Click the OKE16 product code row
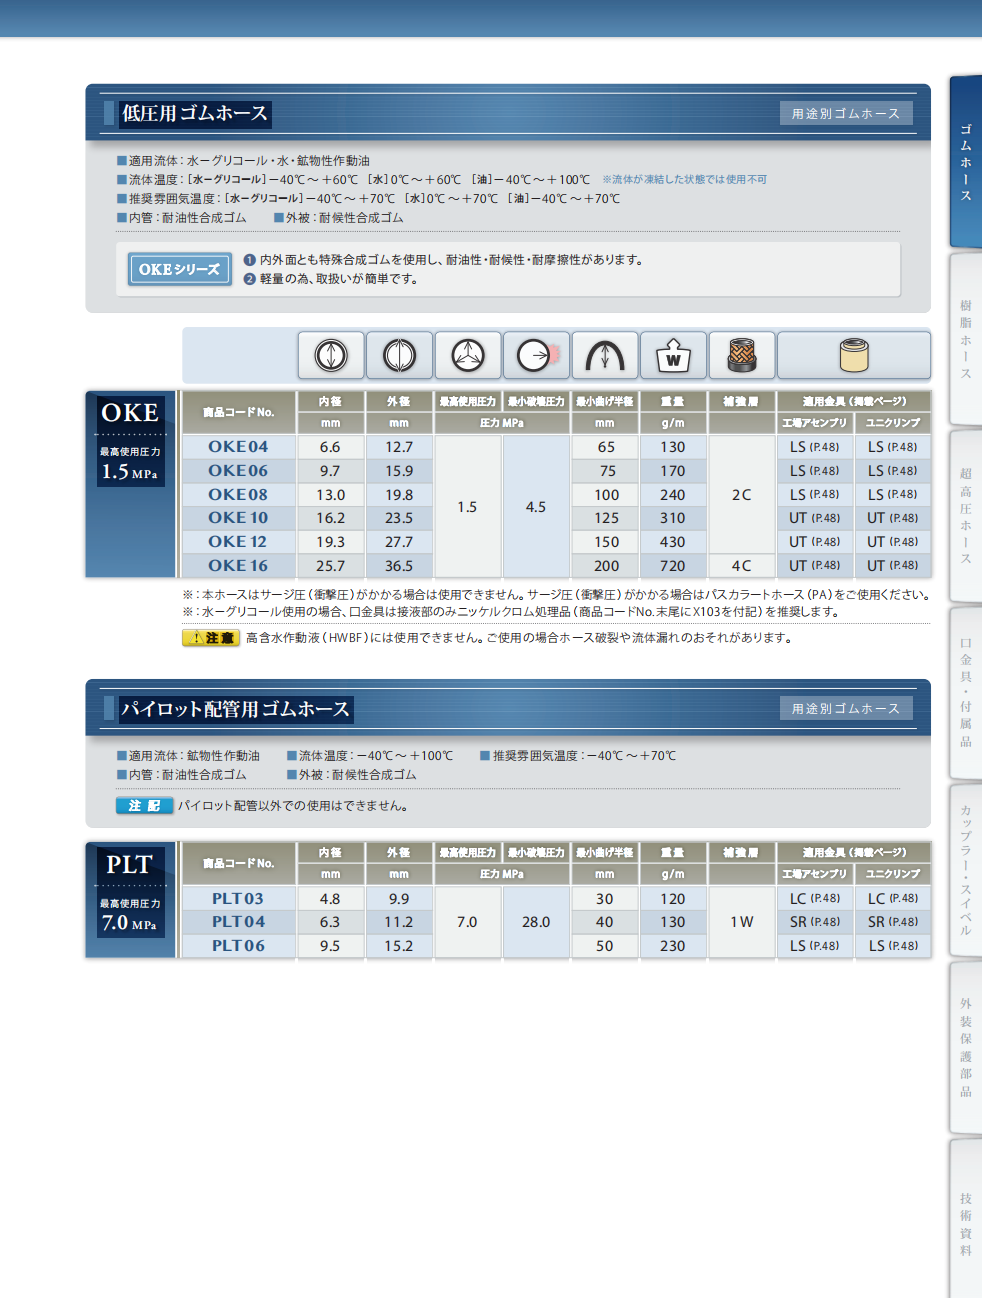 [x=238, y=566]
